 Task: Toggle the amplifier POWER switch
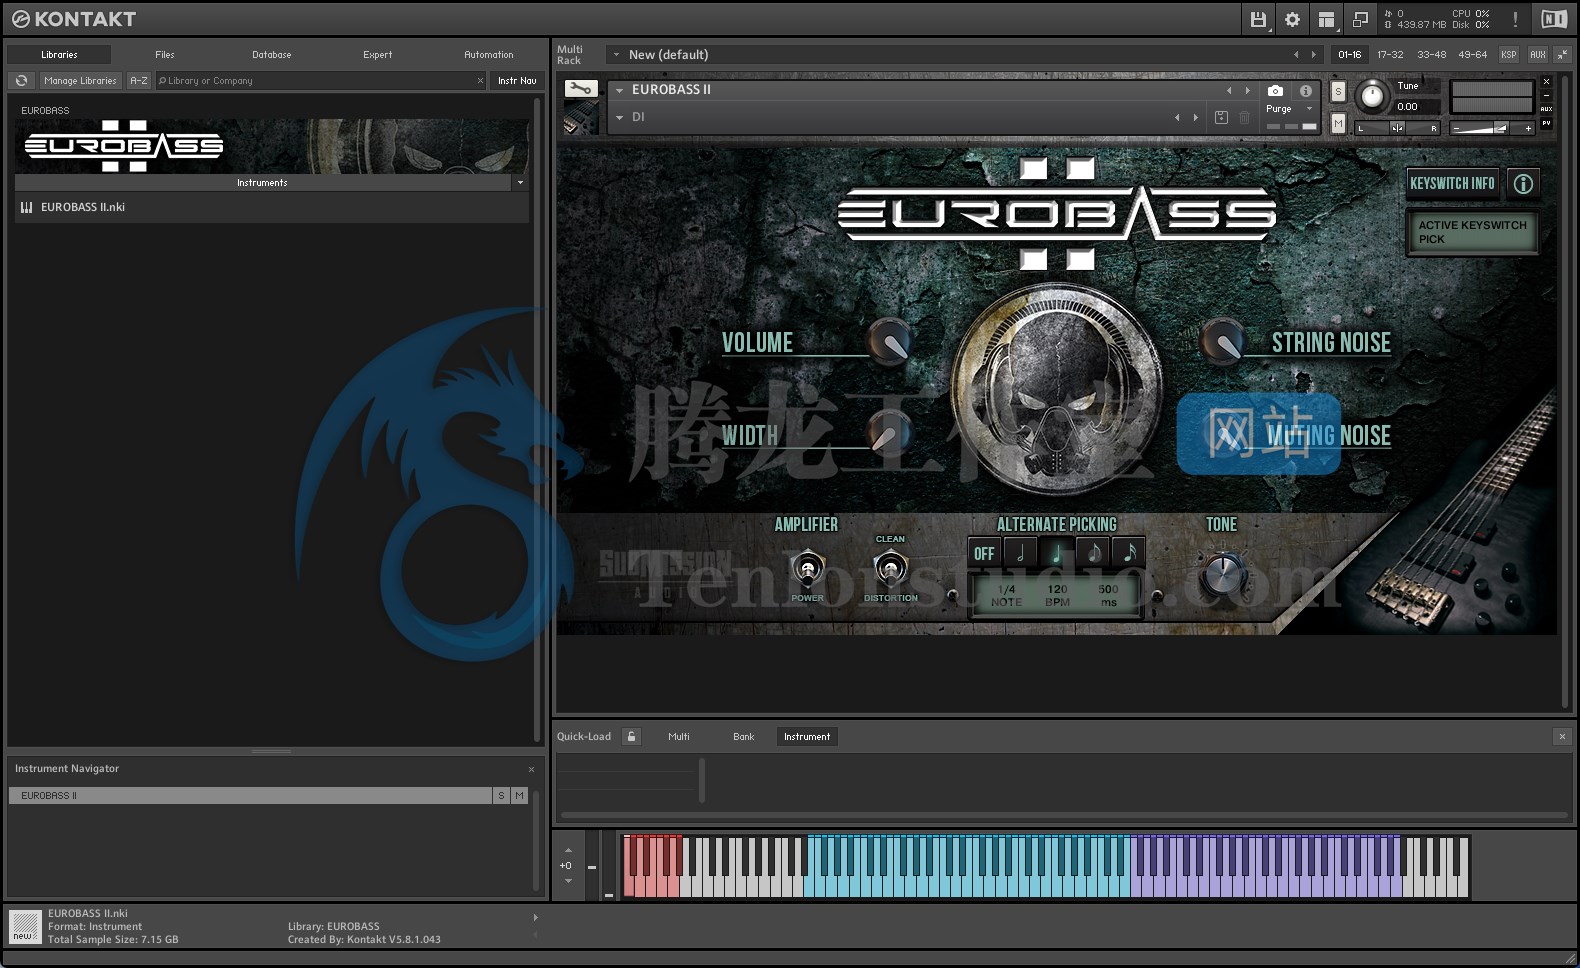807,570
